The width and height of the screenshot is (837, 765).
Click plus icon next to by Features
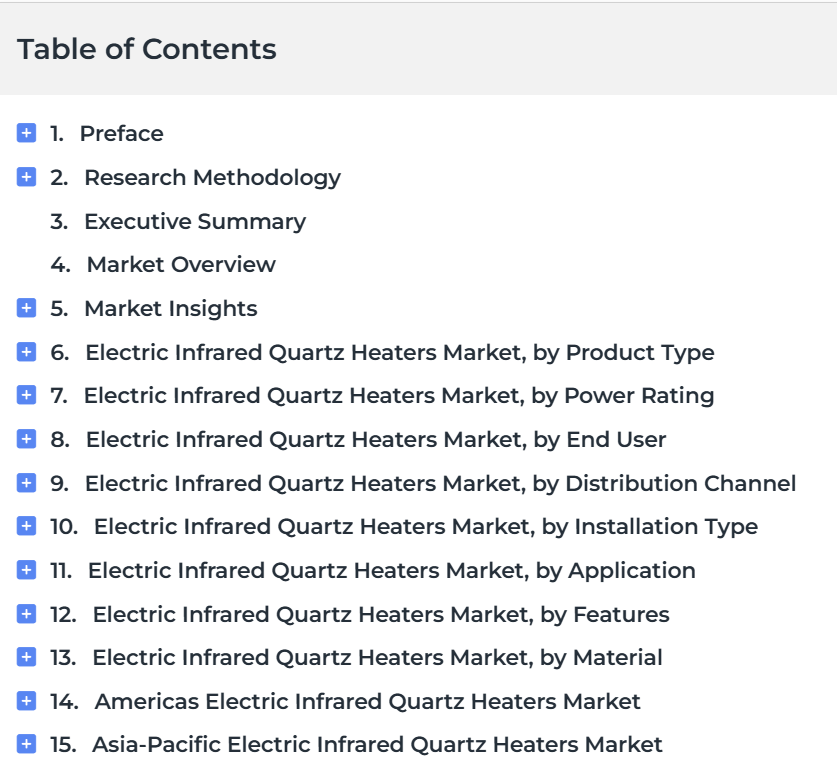pos(26,614)
